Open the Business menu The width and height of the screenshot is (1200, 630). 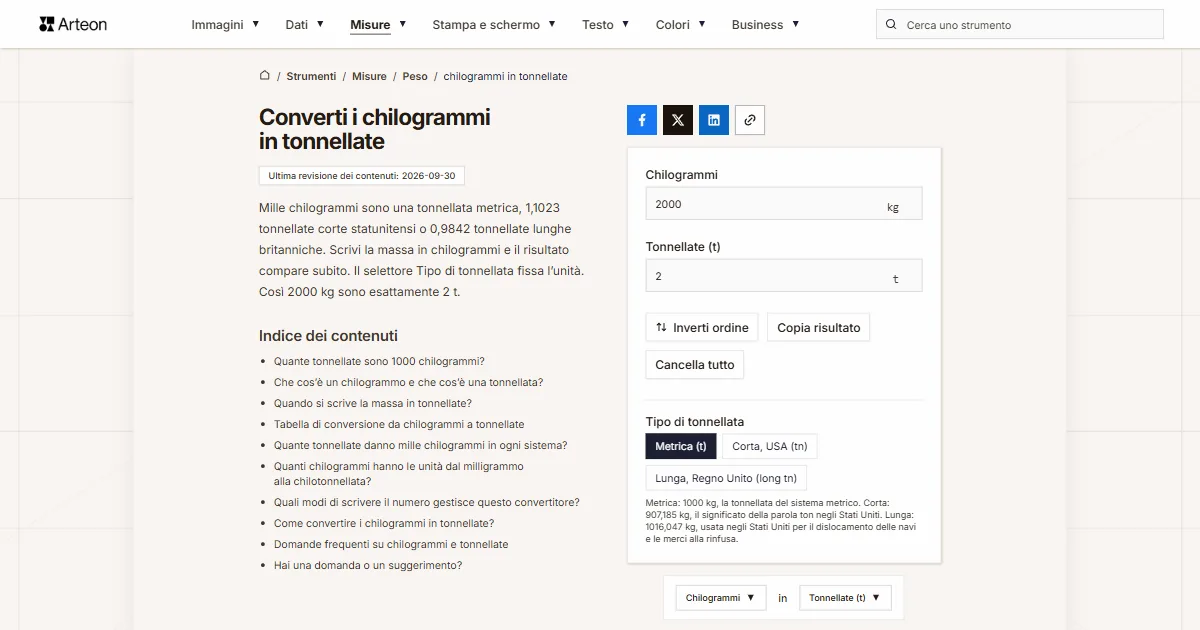tap(765, 24)
